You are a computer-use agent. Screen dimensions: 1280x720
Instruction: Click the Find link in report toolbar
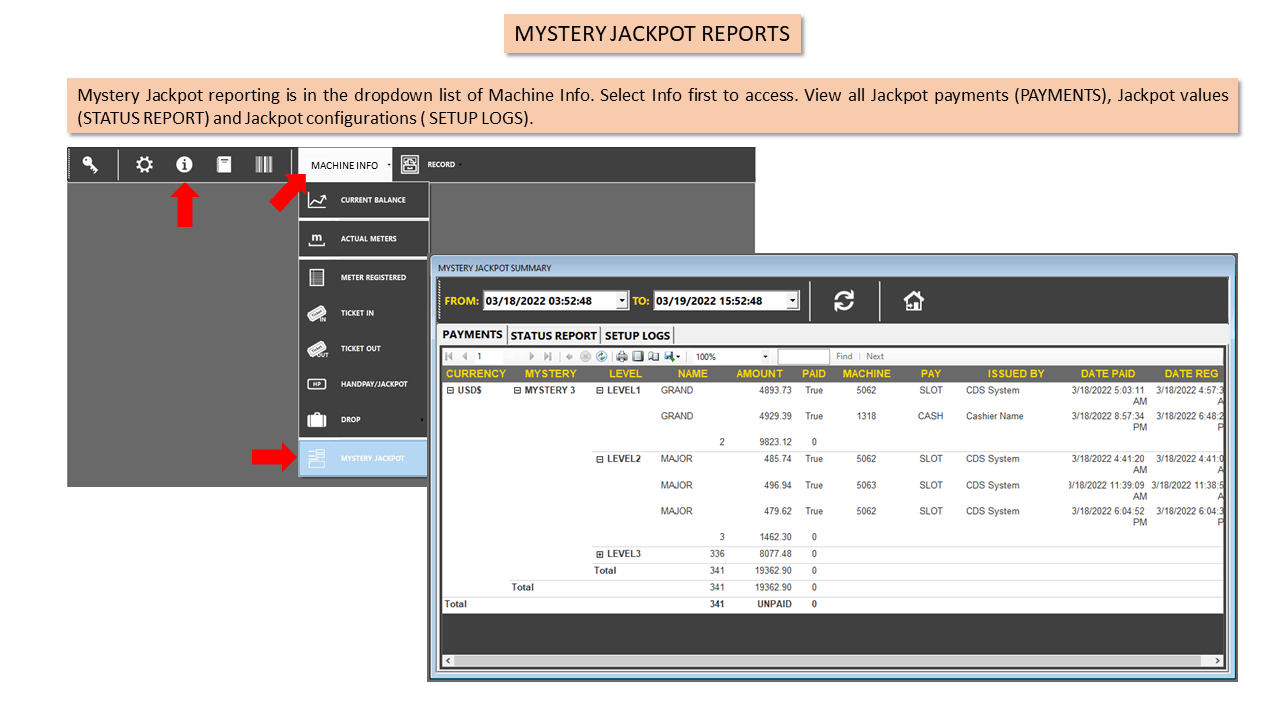point(844,356)
